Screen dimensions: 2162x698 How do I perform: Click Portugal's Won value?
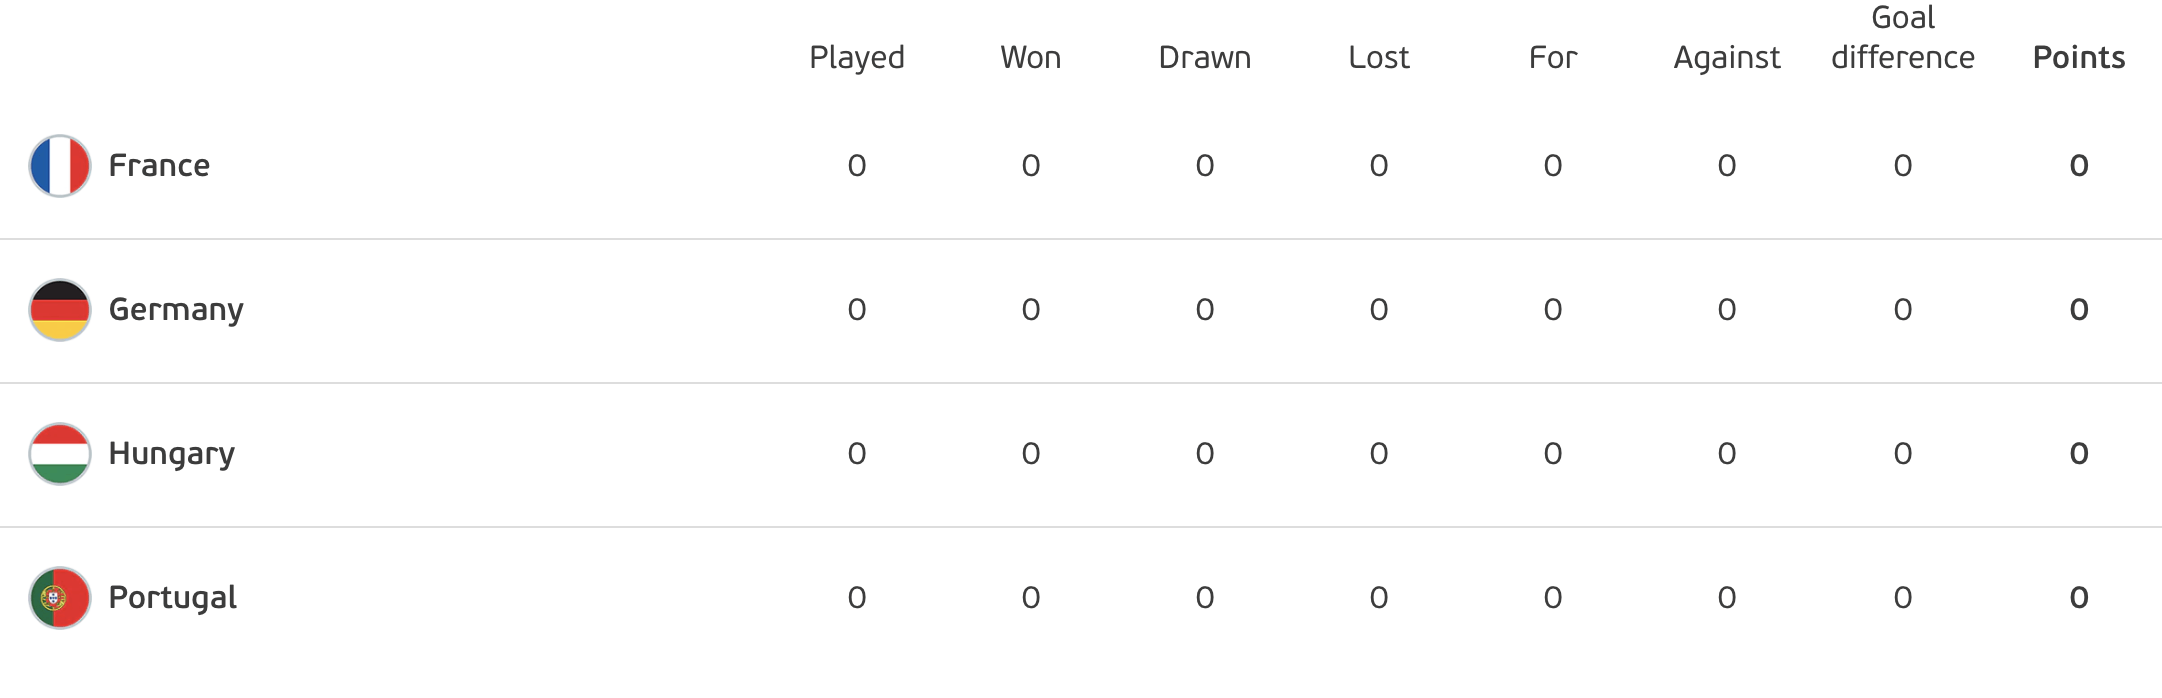point(1031,598)
